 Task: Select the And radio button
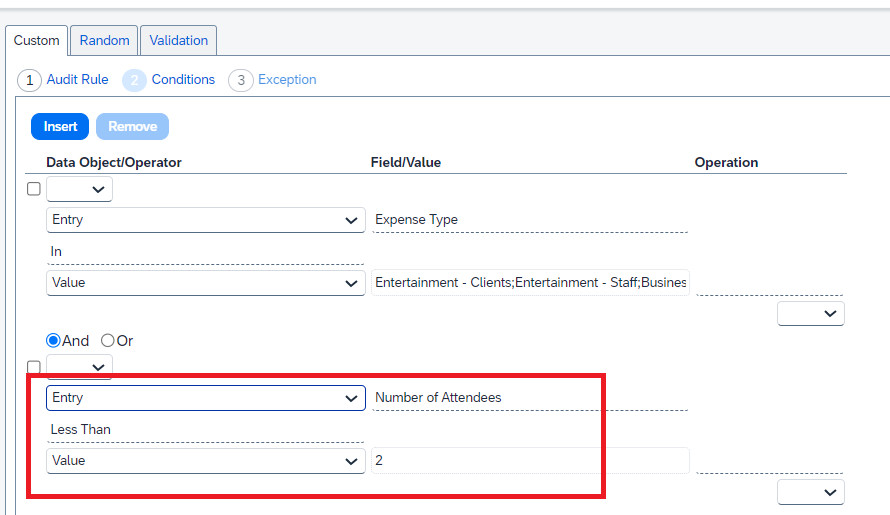(53, 341)
